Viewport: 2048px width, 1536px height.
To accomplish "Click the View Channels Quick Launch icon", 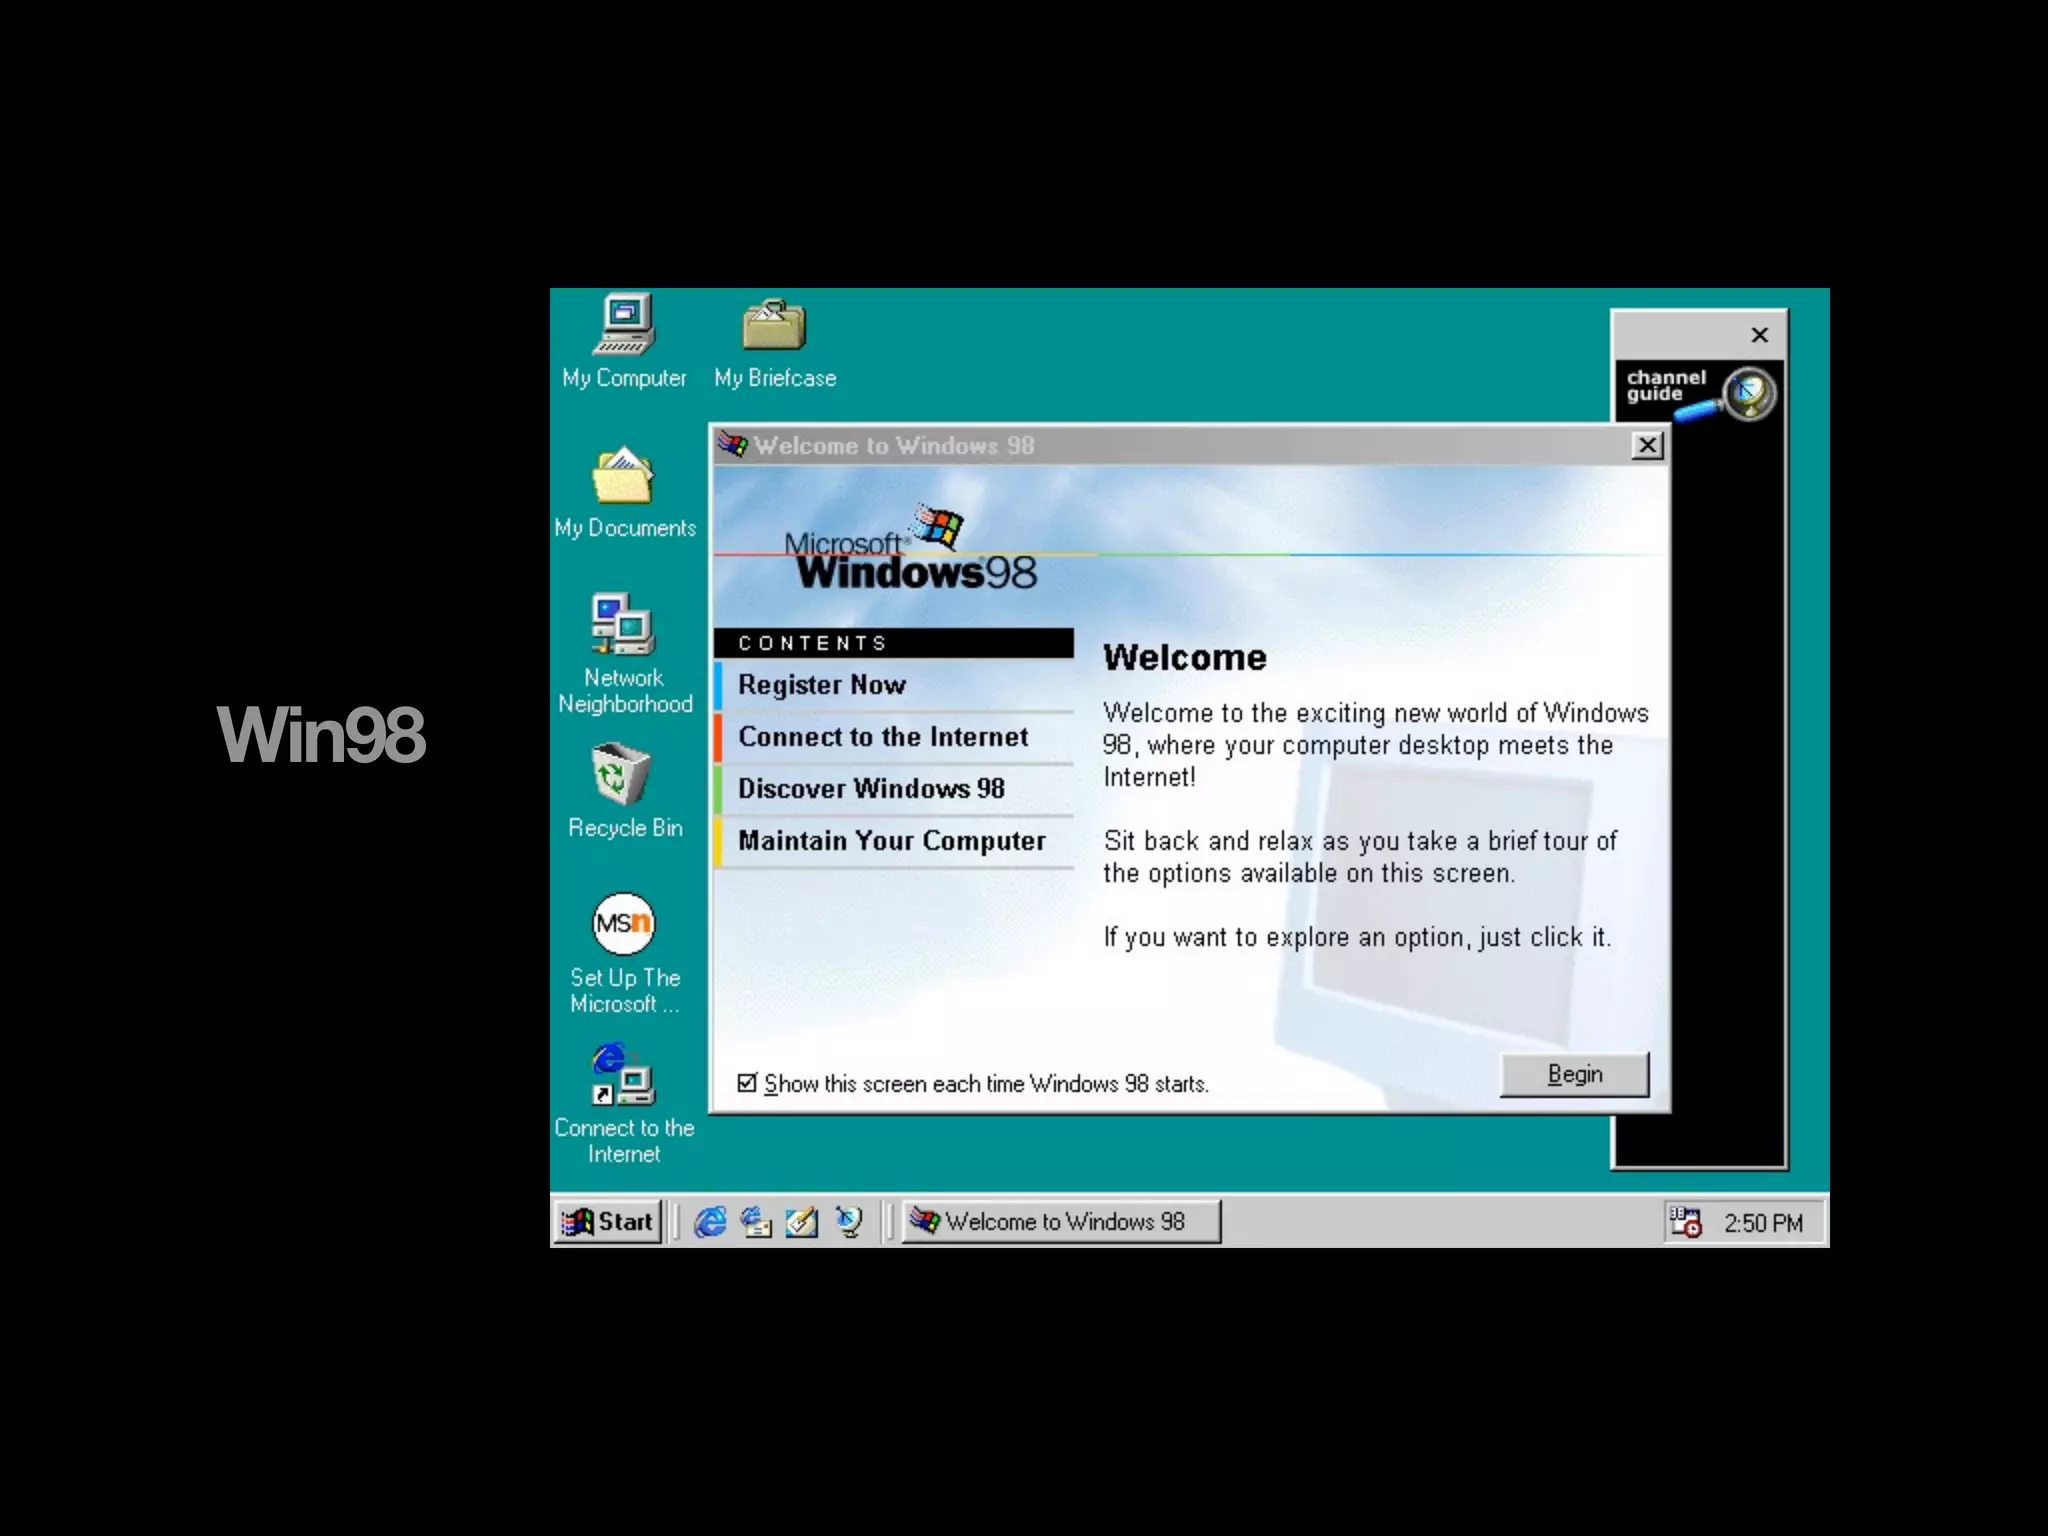I will (848, 1222).
